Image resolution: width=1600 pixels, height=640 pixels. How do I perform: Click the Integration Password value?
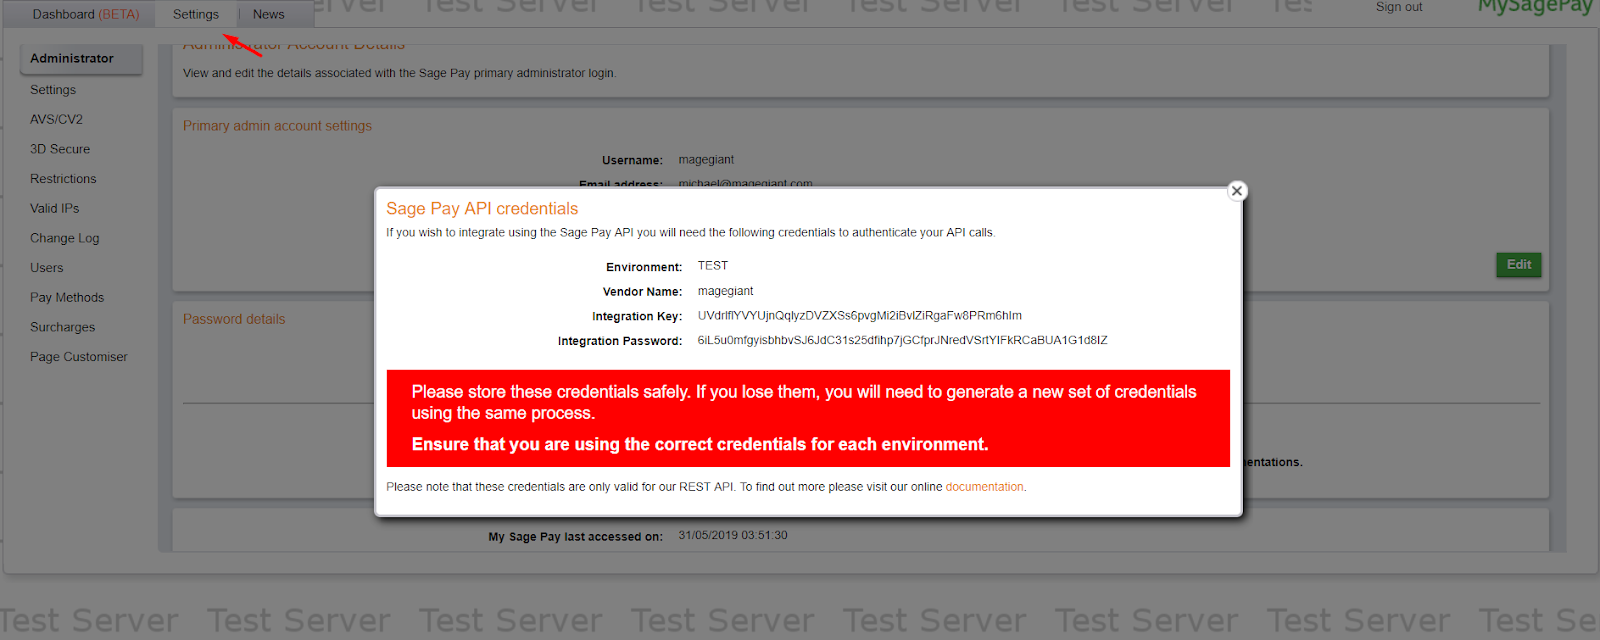[x=903, y=341]
